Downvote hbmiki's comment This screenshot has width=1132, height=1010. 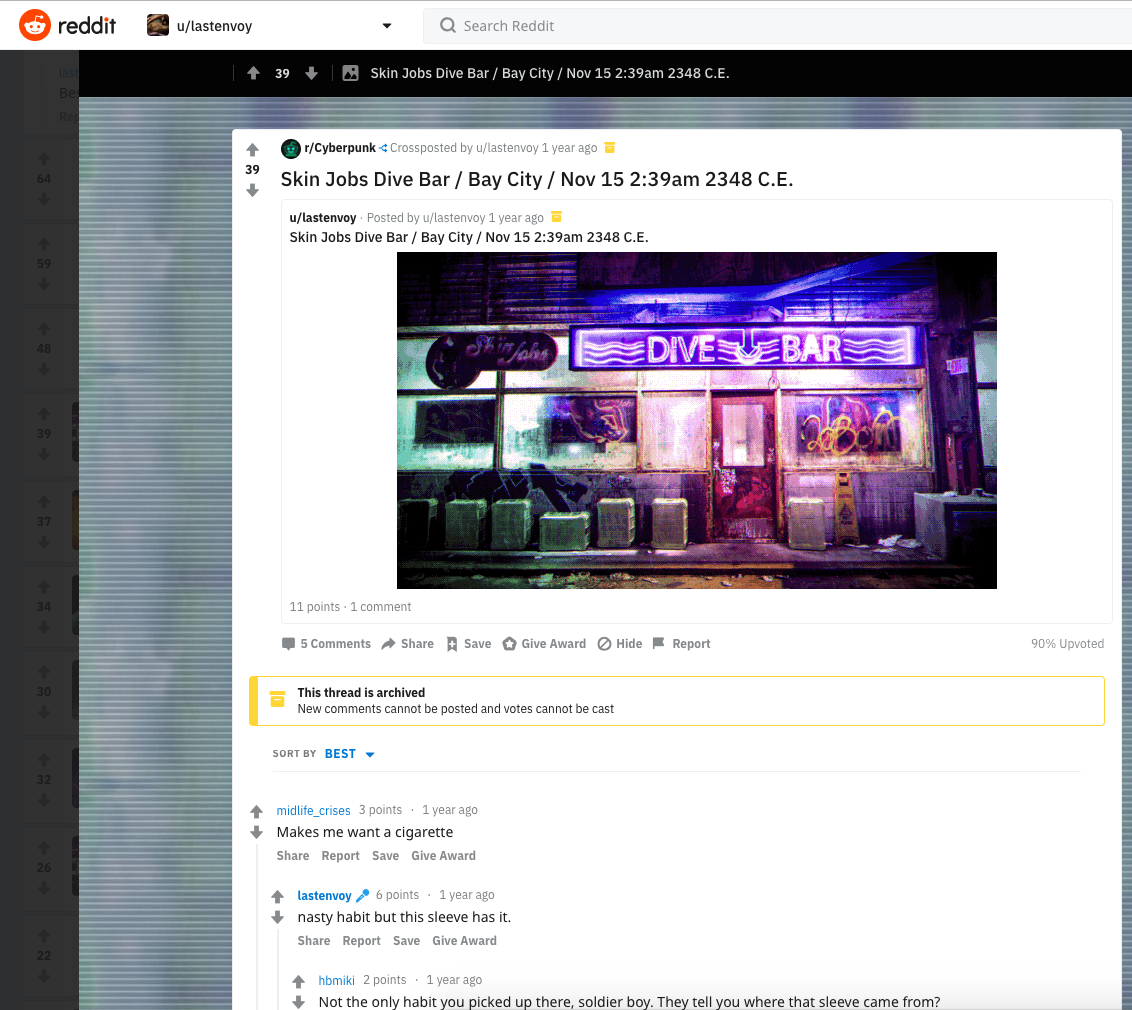[x=298, y=1002]
